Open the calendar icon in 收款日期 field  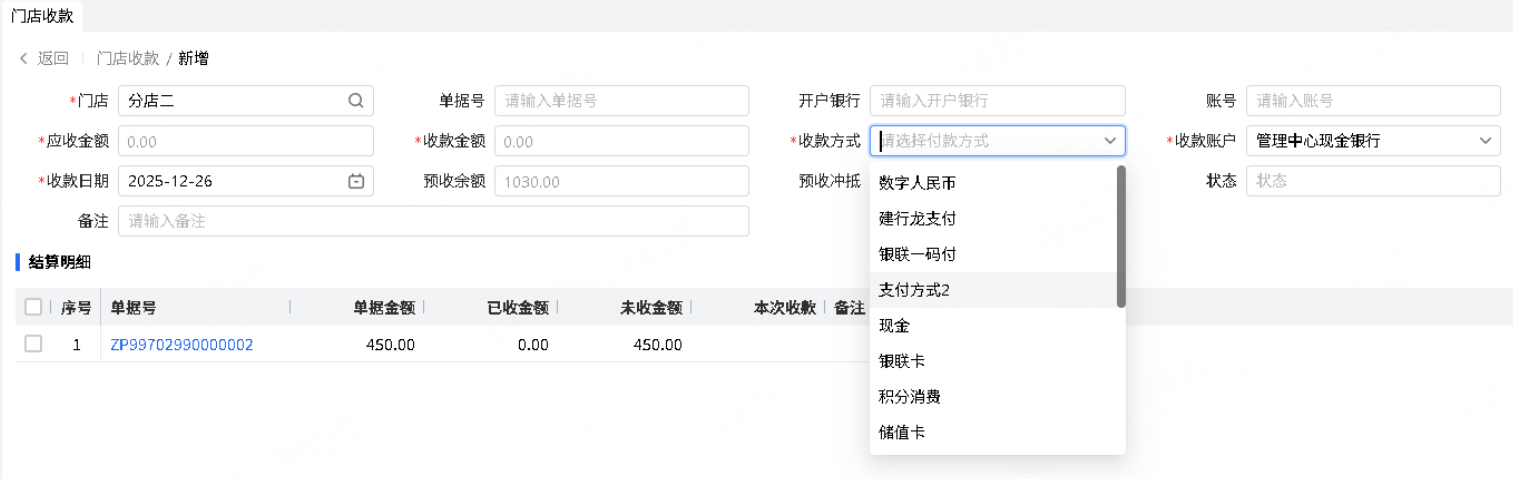[x=356, y=181]
